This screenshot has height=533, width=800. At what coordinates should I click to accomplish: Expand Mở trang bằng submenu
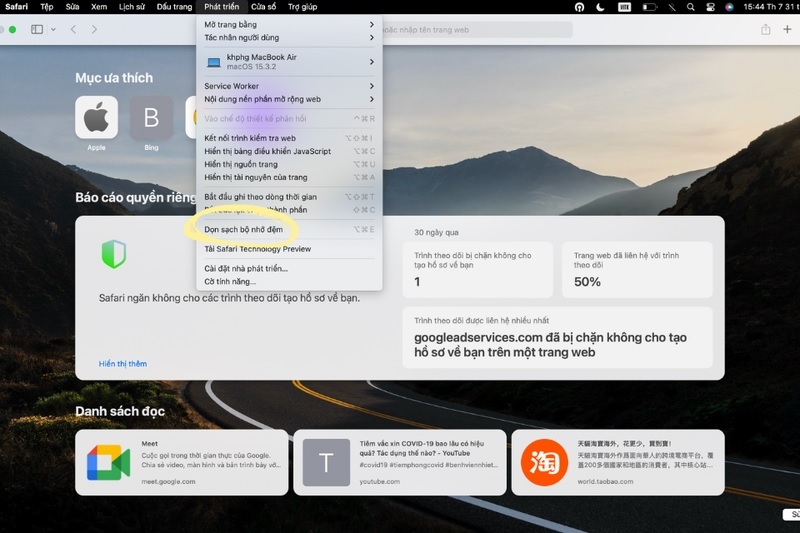[x=289, y=24]
